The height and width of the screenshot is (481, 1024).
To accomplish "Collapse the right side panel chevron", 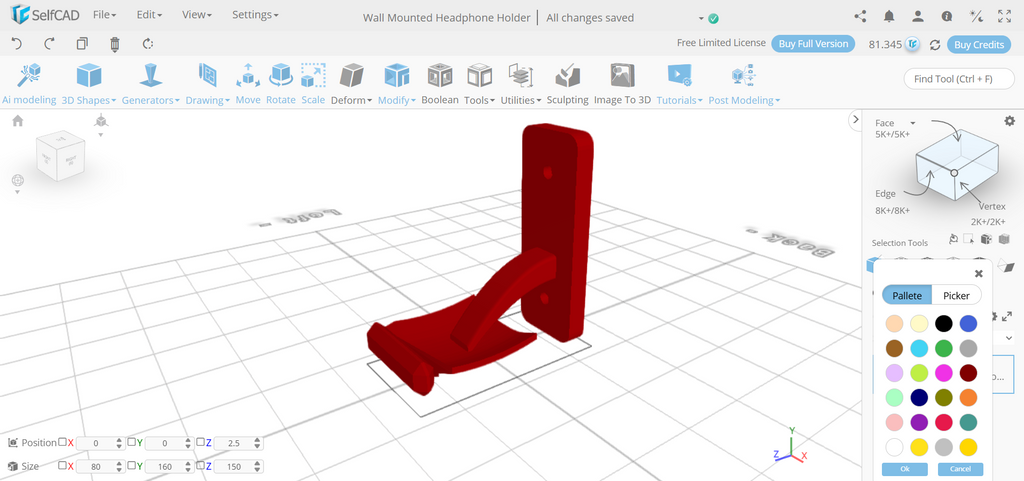I will [856, 119].
